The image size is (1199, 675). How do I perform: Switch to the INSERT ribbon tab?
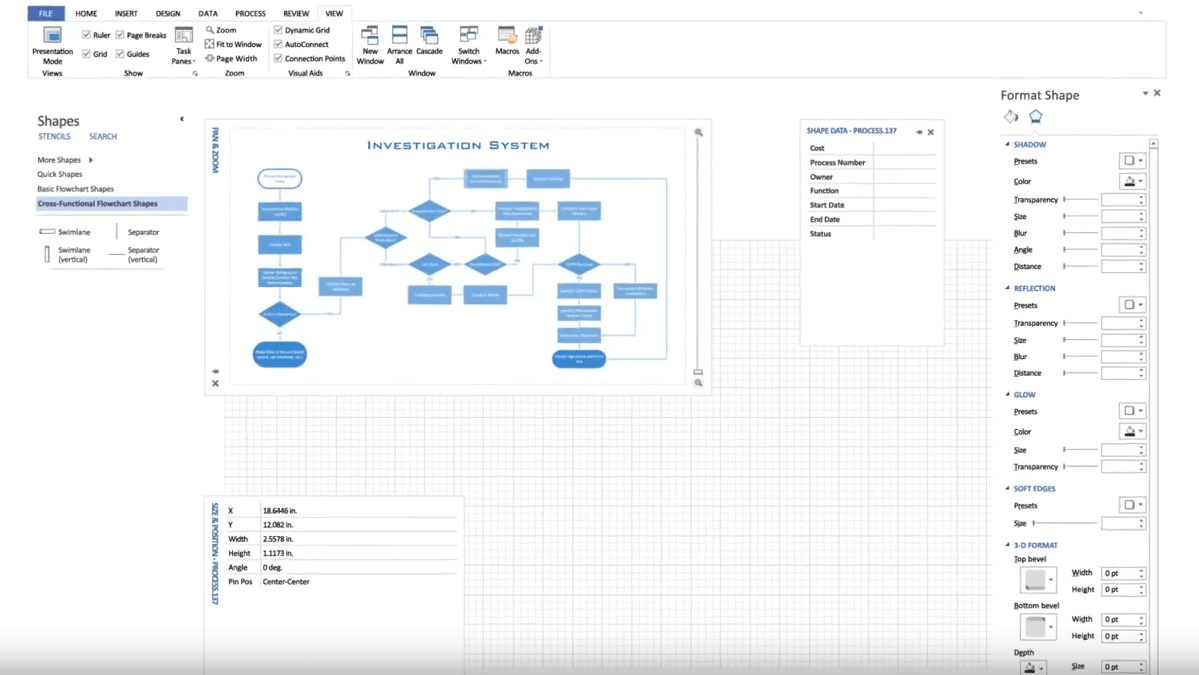point(126,13)
